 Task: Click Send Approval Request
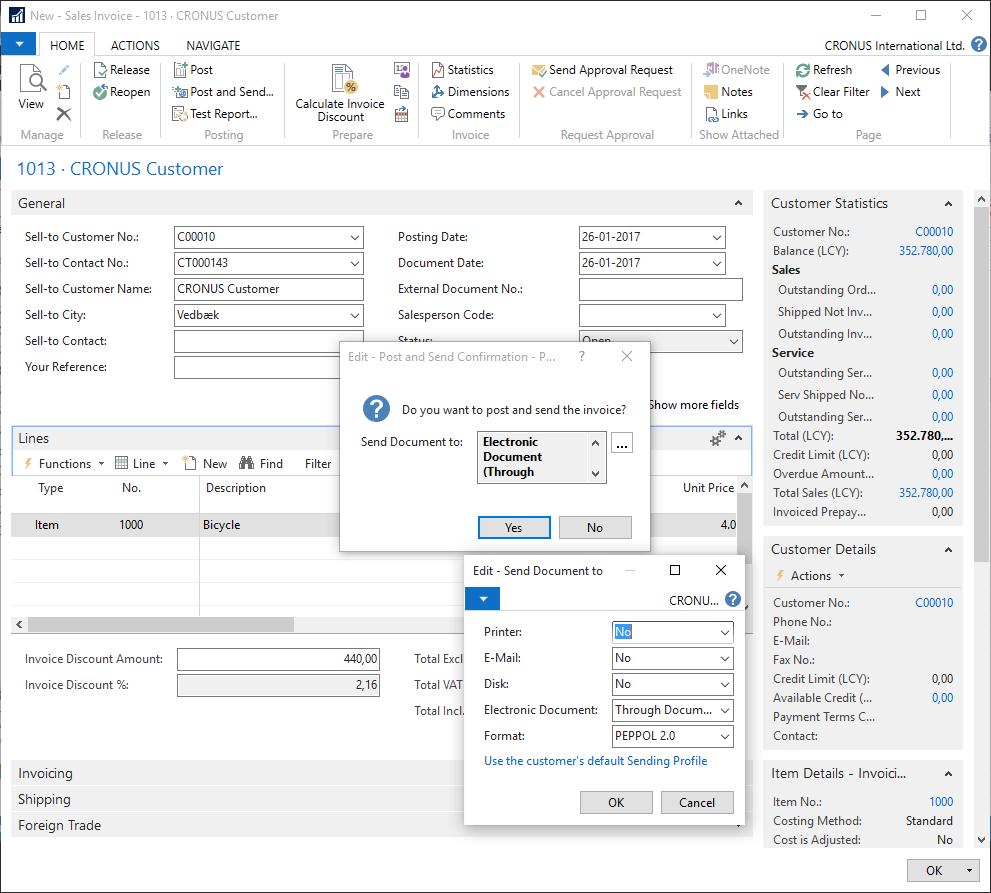602,70
